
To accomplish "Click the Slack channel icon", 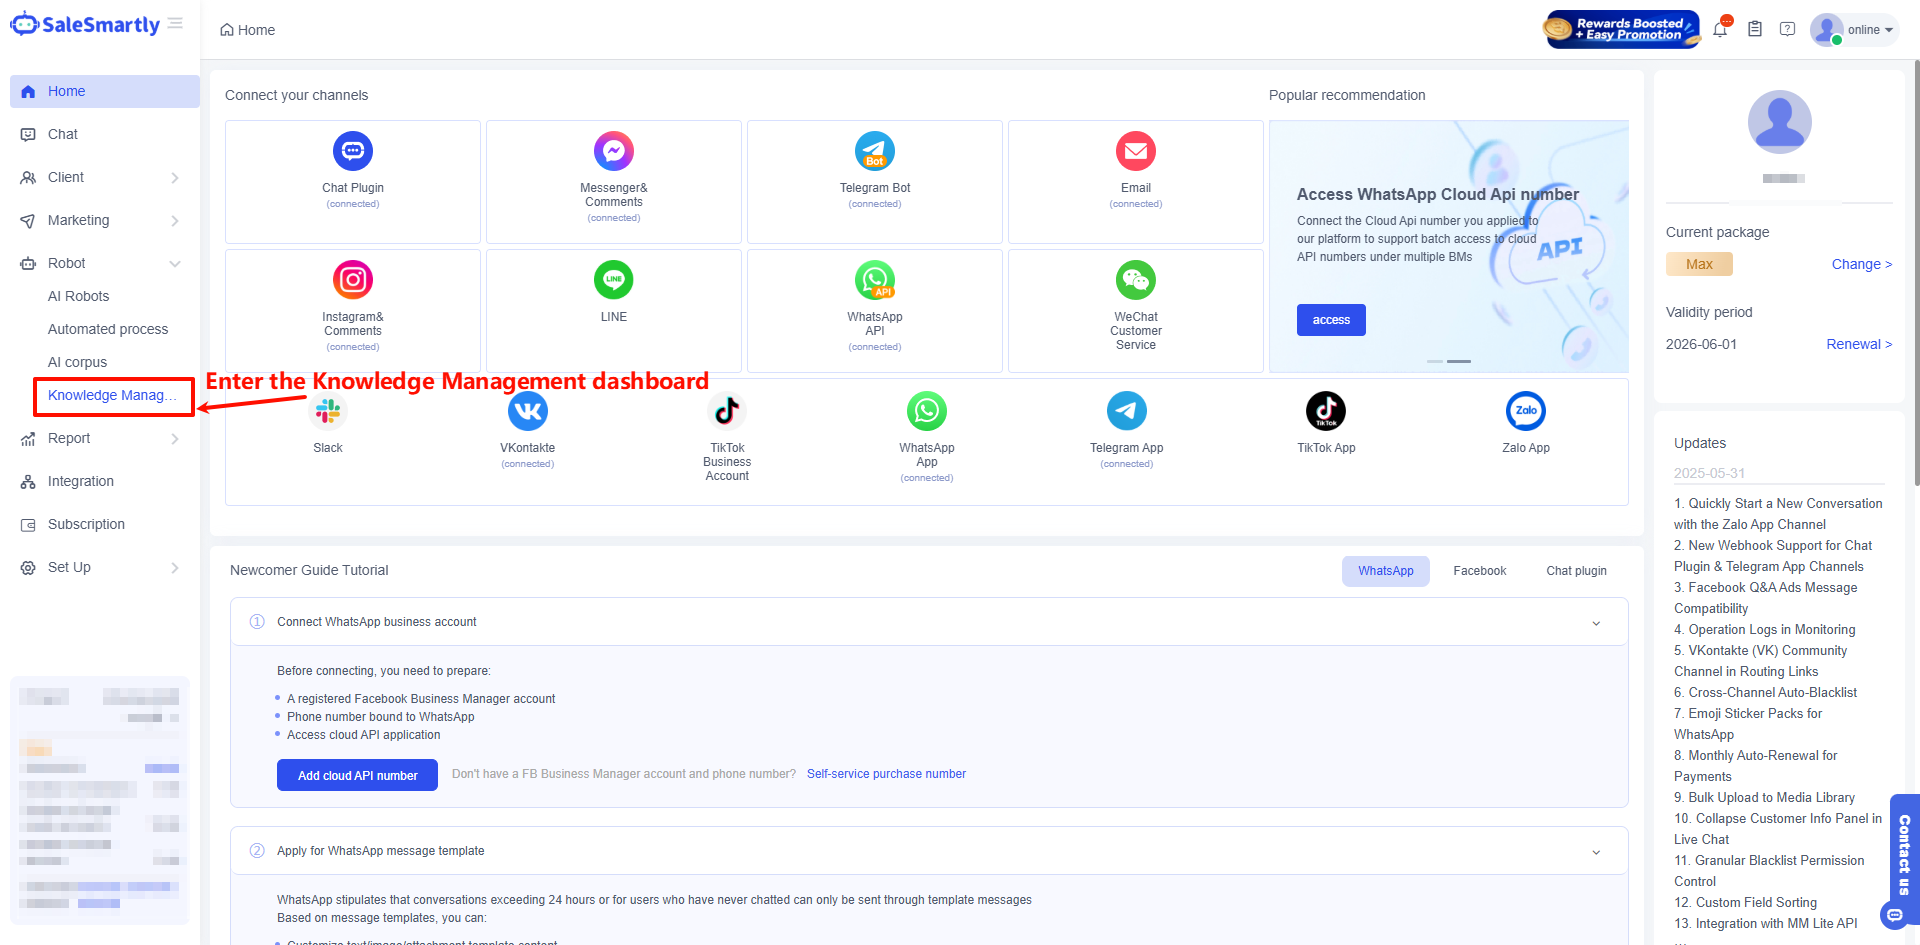I will [x=328, y=411].
